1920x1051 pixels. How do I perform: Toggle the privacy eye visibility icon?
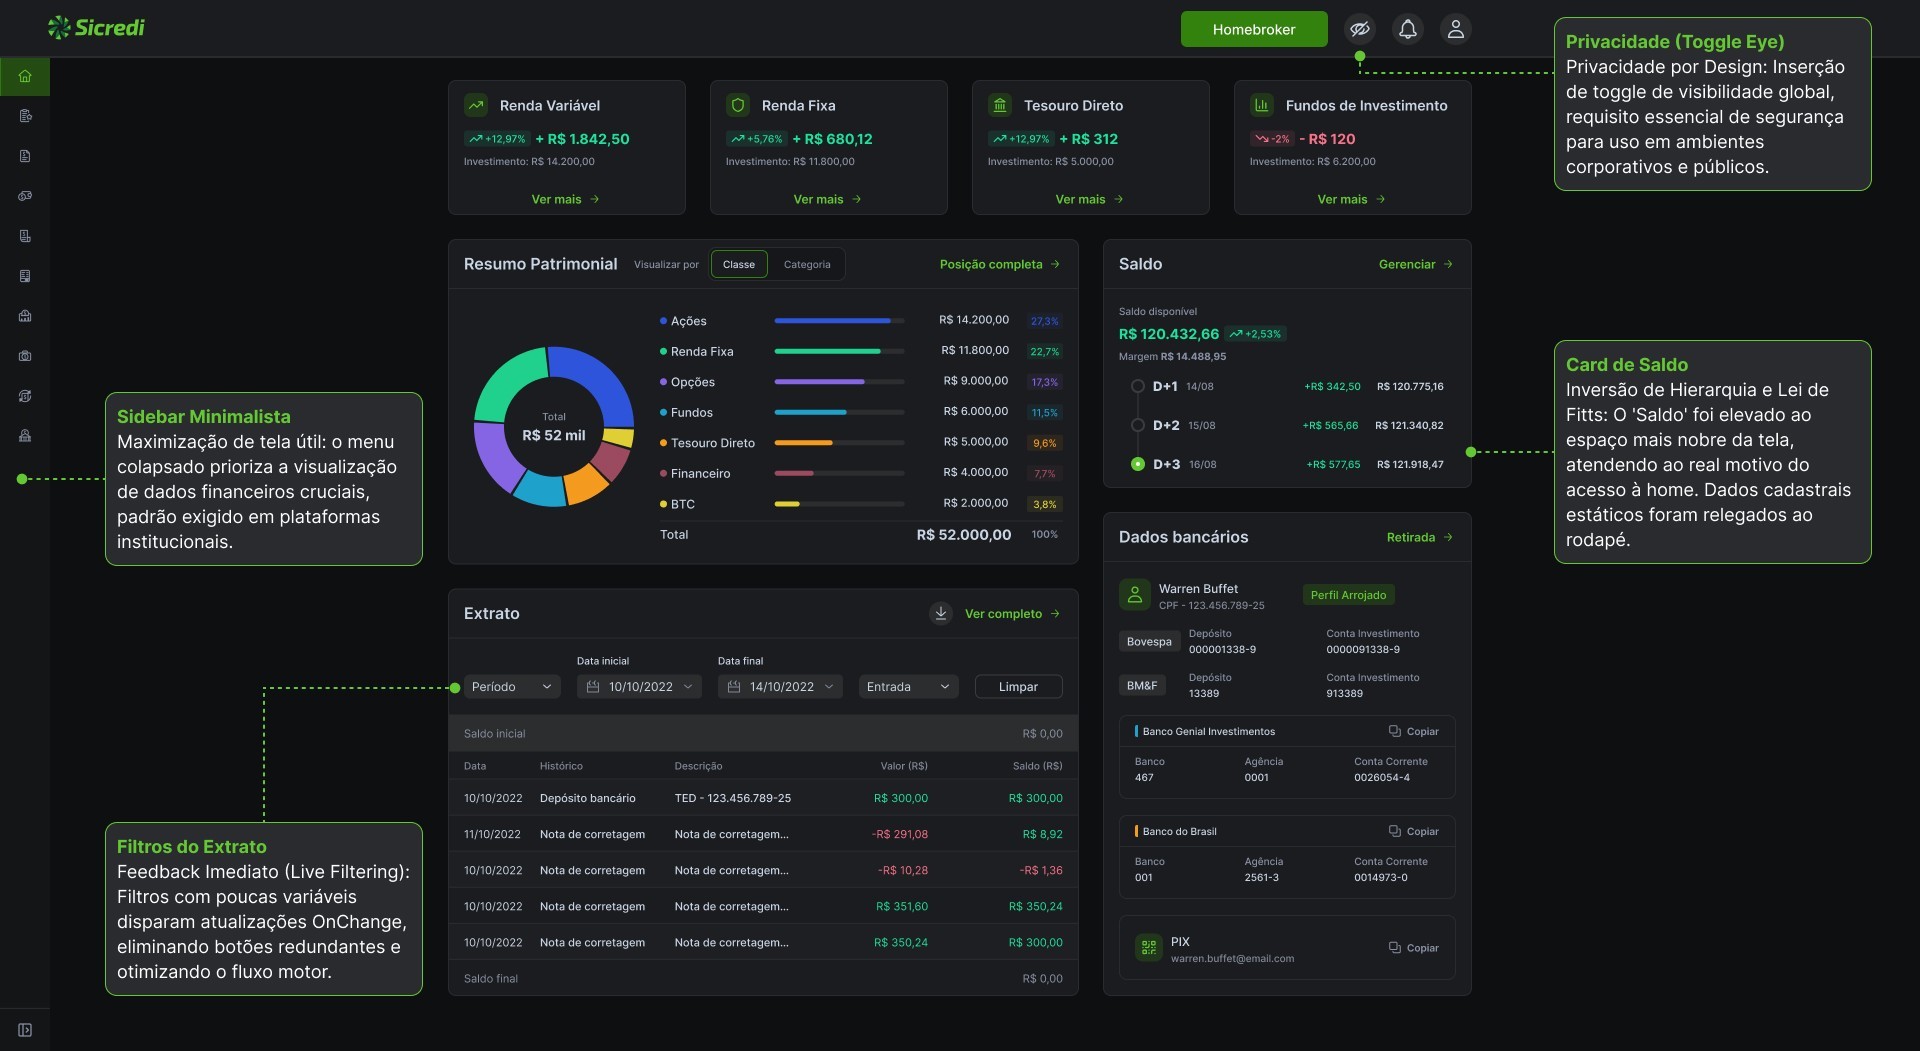click(x=1360, y=29)
